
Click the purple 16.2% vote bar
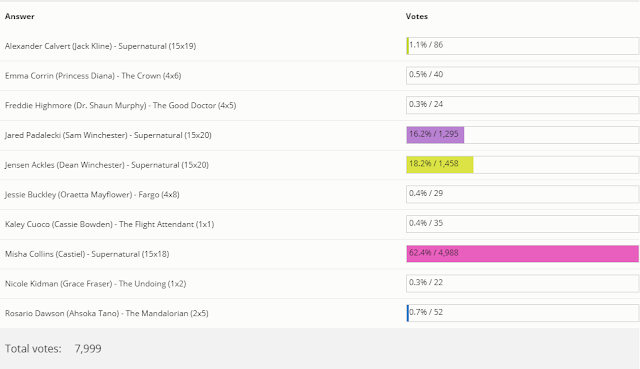tap(435, 135)
